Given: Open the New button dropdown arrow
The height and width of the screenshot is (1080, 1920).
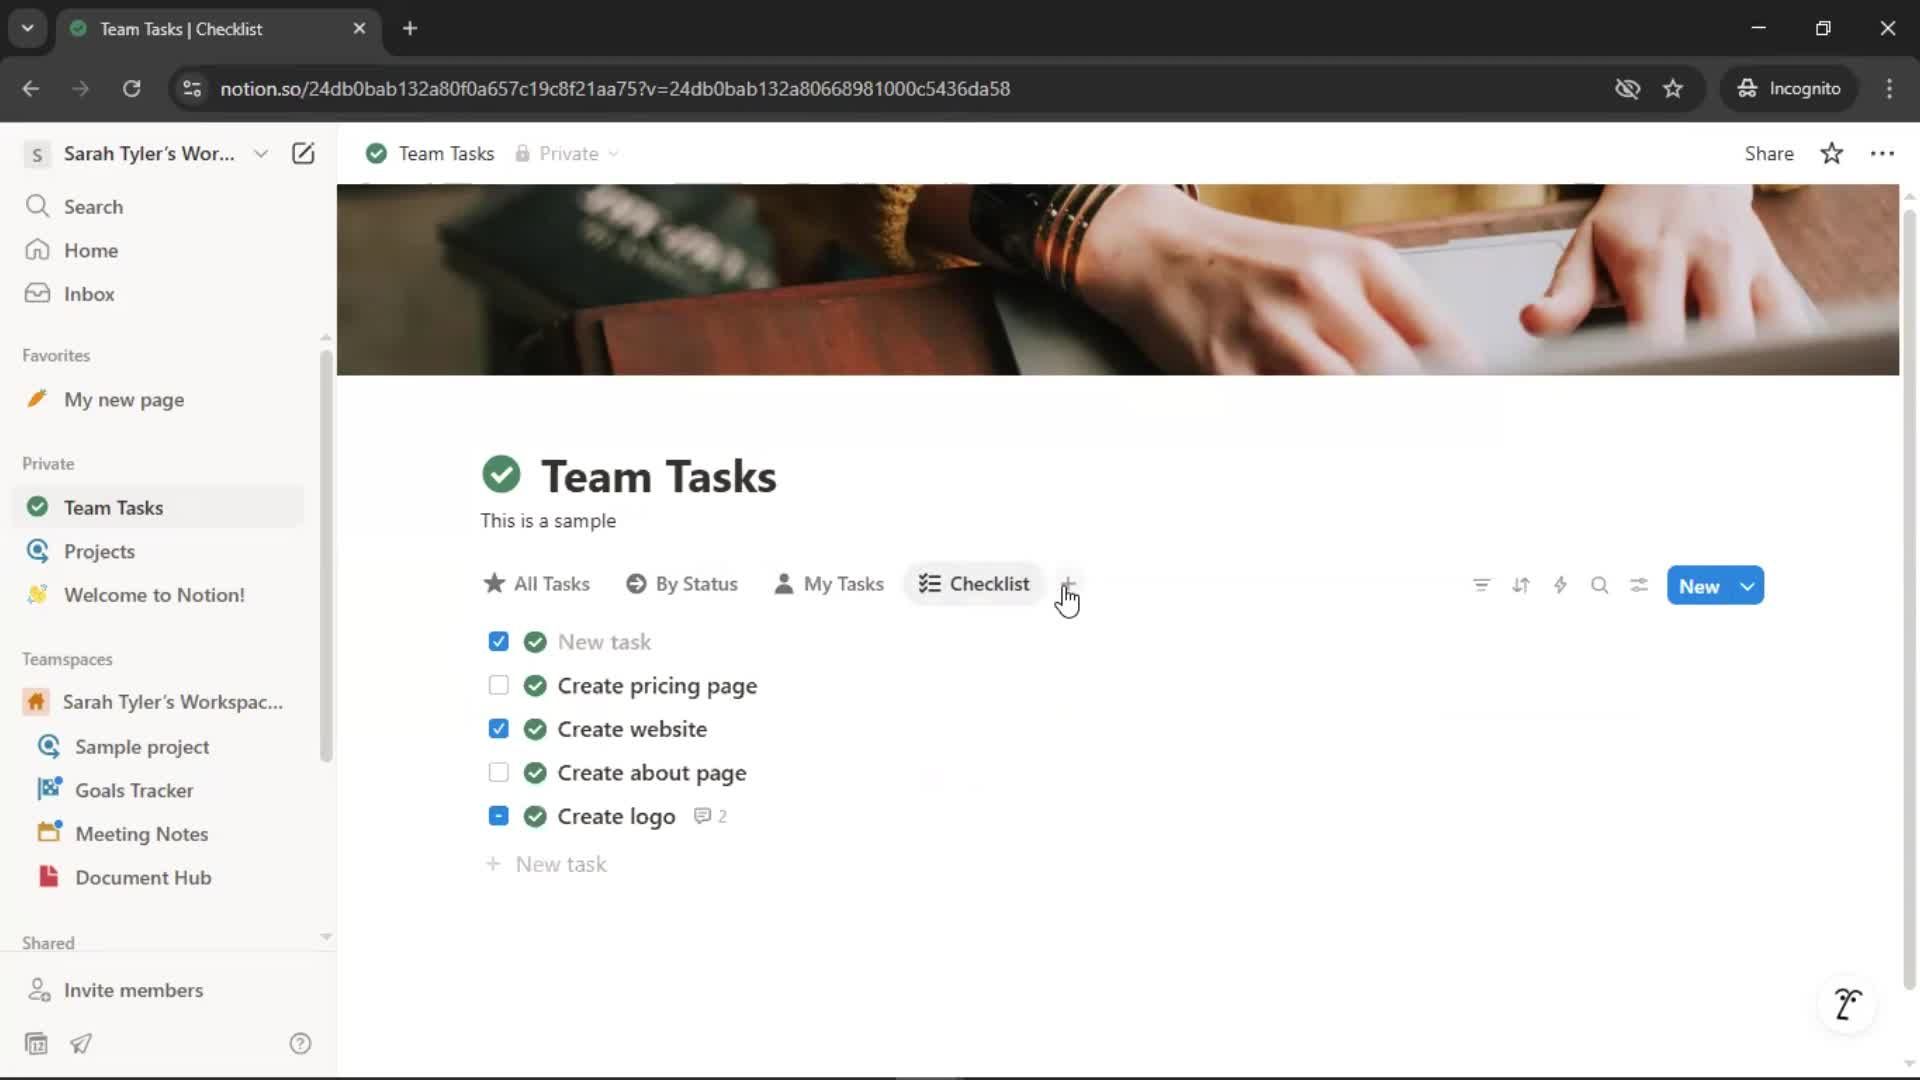Looking at the screenshot, I should pos(1747,586).
